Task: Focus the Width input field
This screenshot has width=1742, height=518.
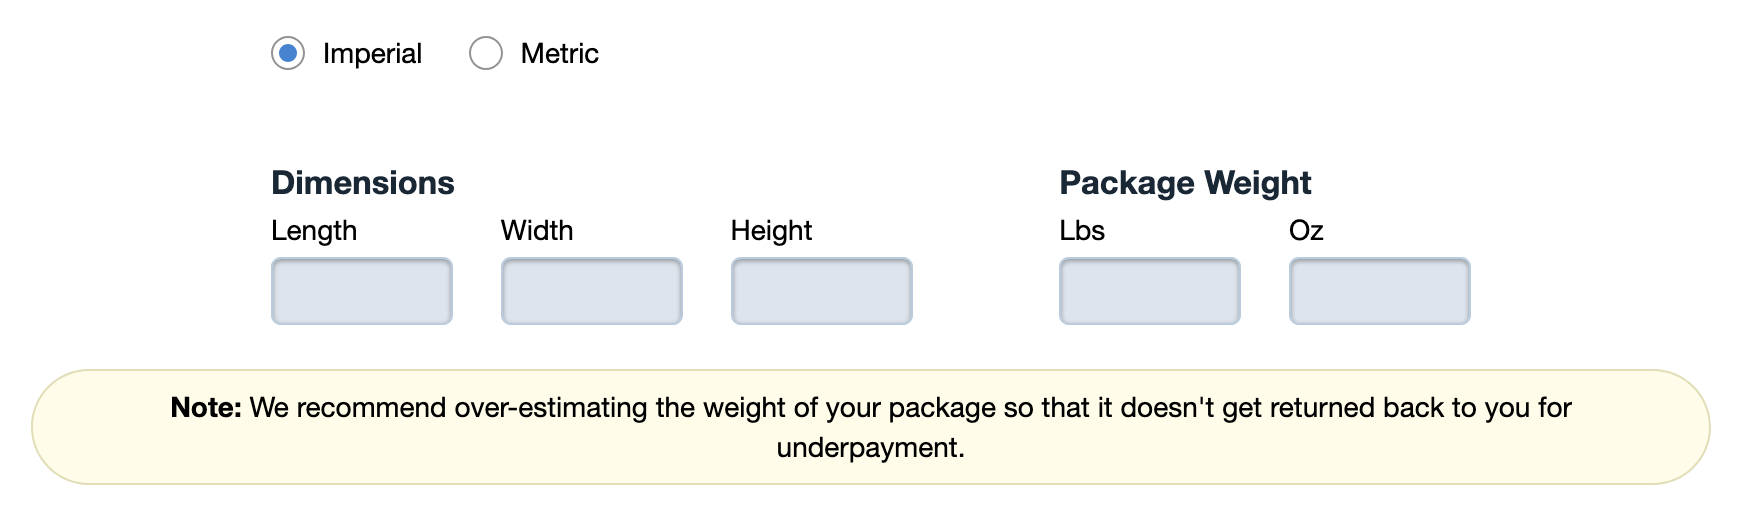Action: tap(592, 291)
